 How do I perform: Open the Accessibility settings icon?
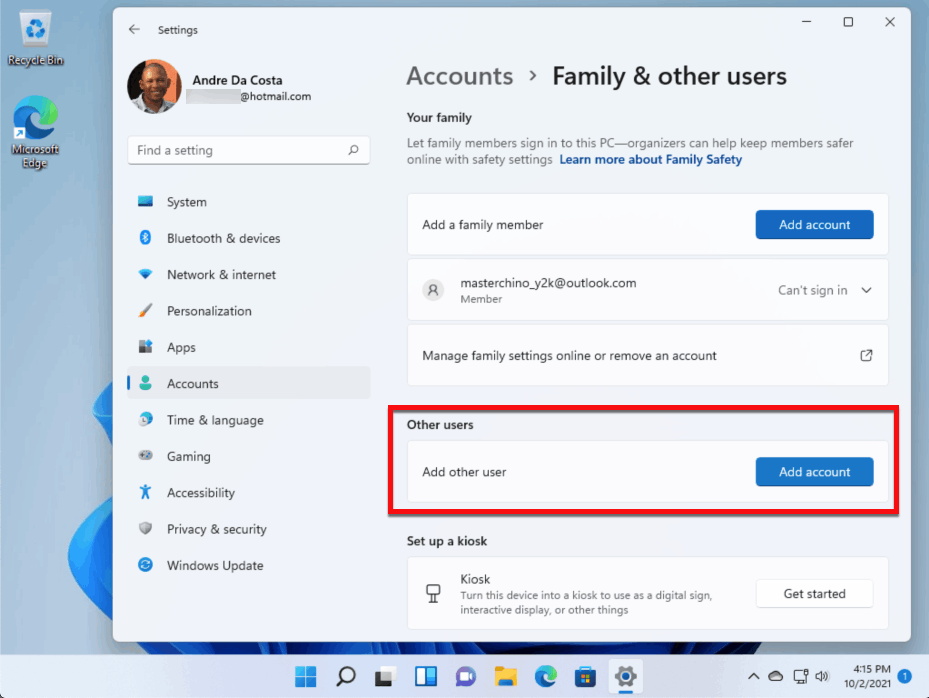coord(146,493)
